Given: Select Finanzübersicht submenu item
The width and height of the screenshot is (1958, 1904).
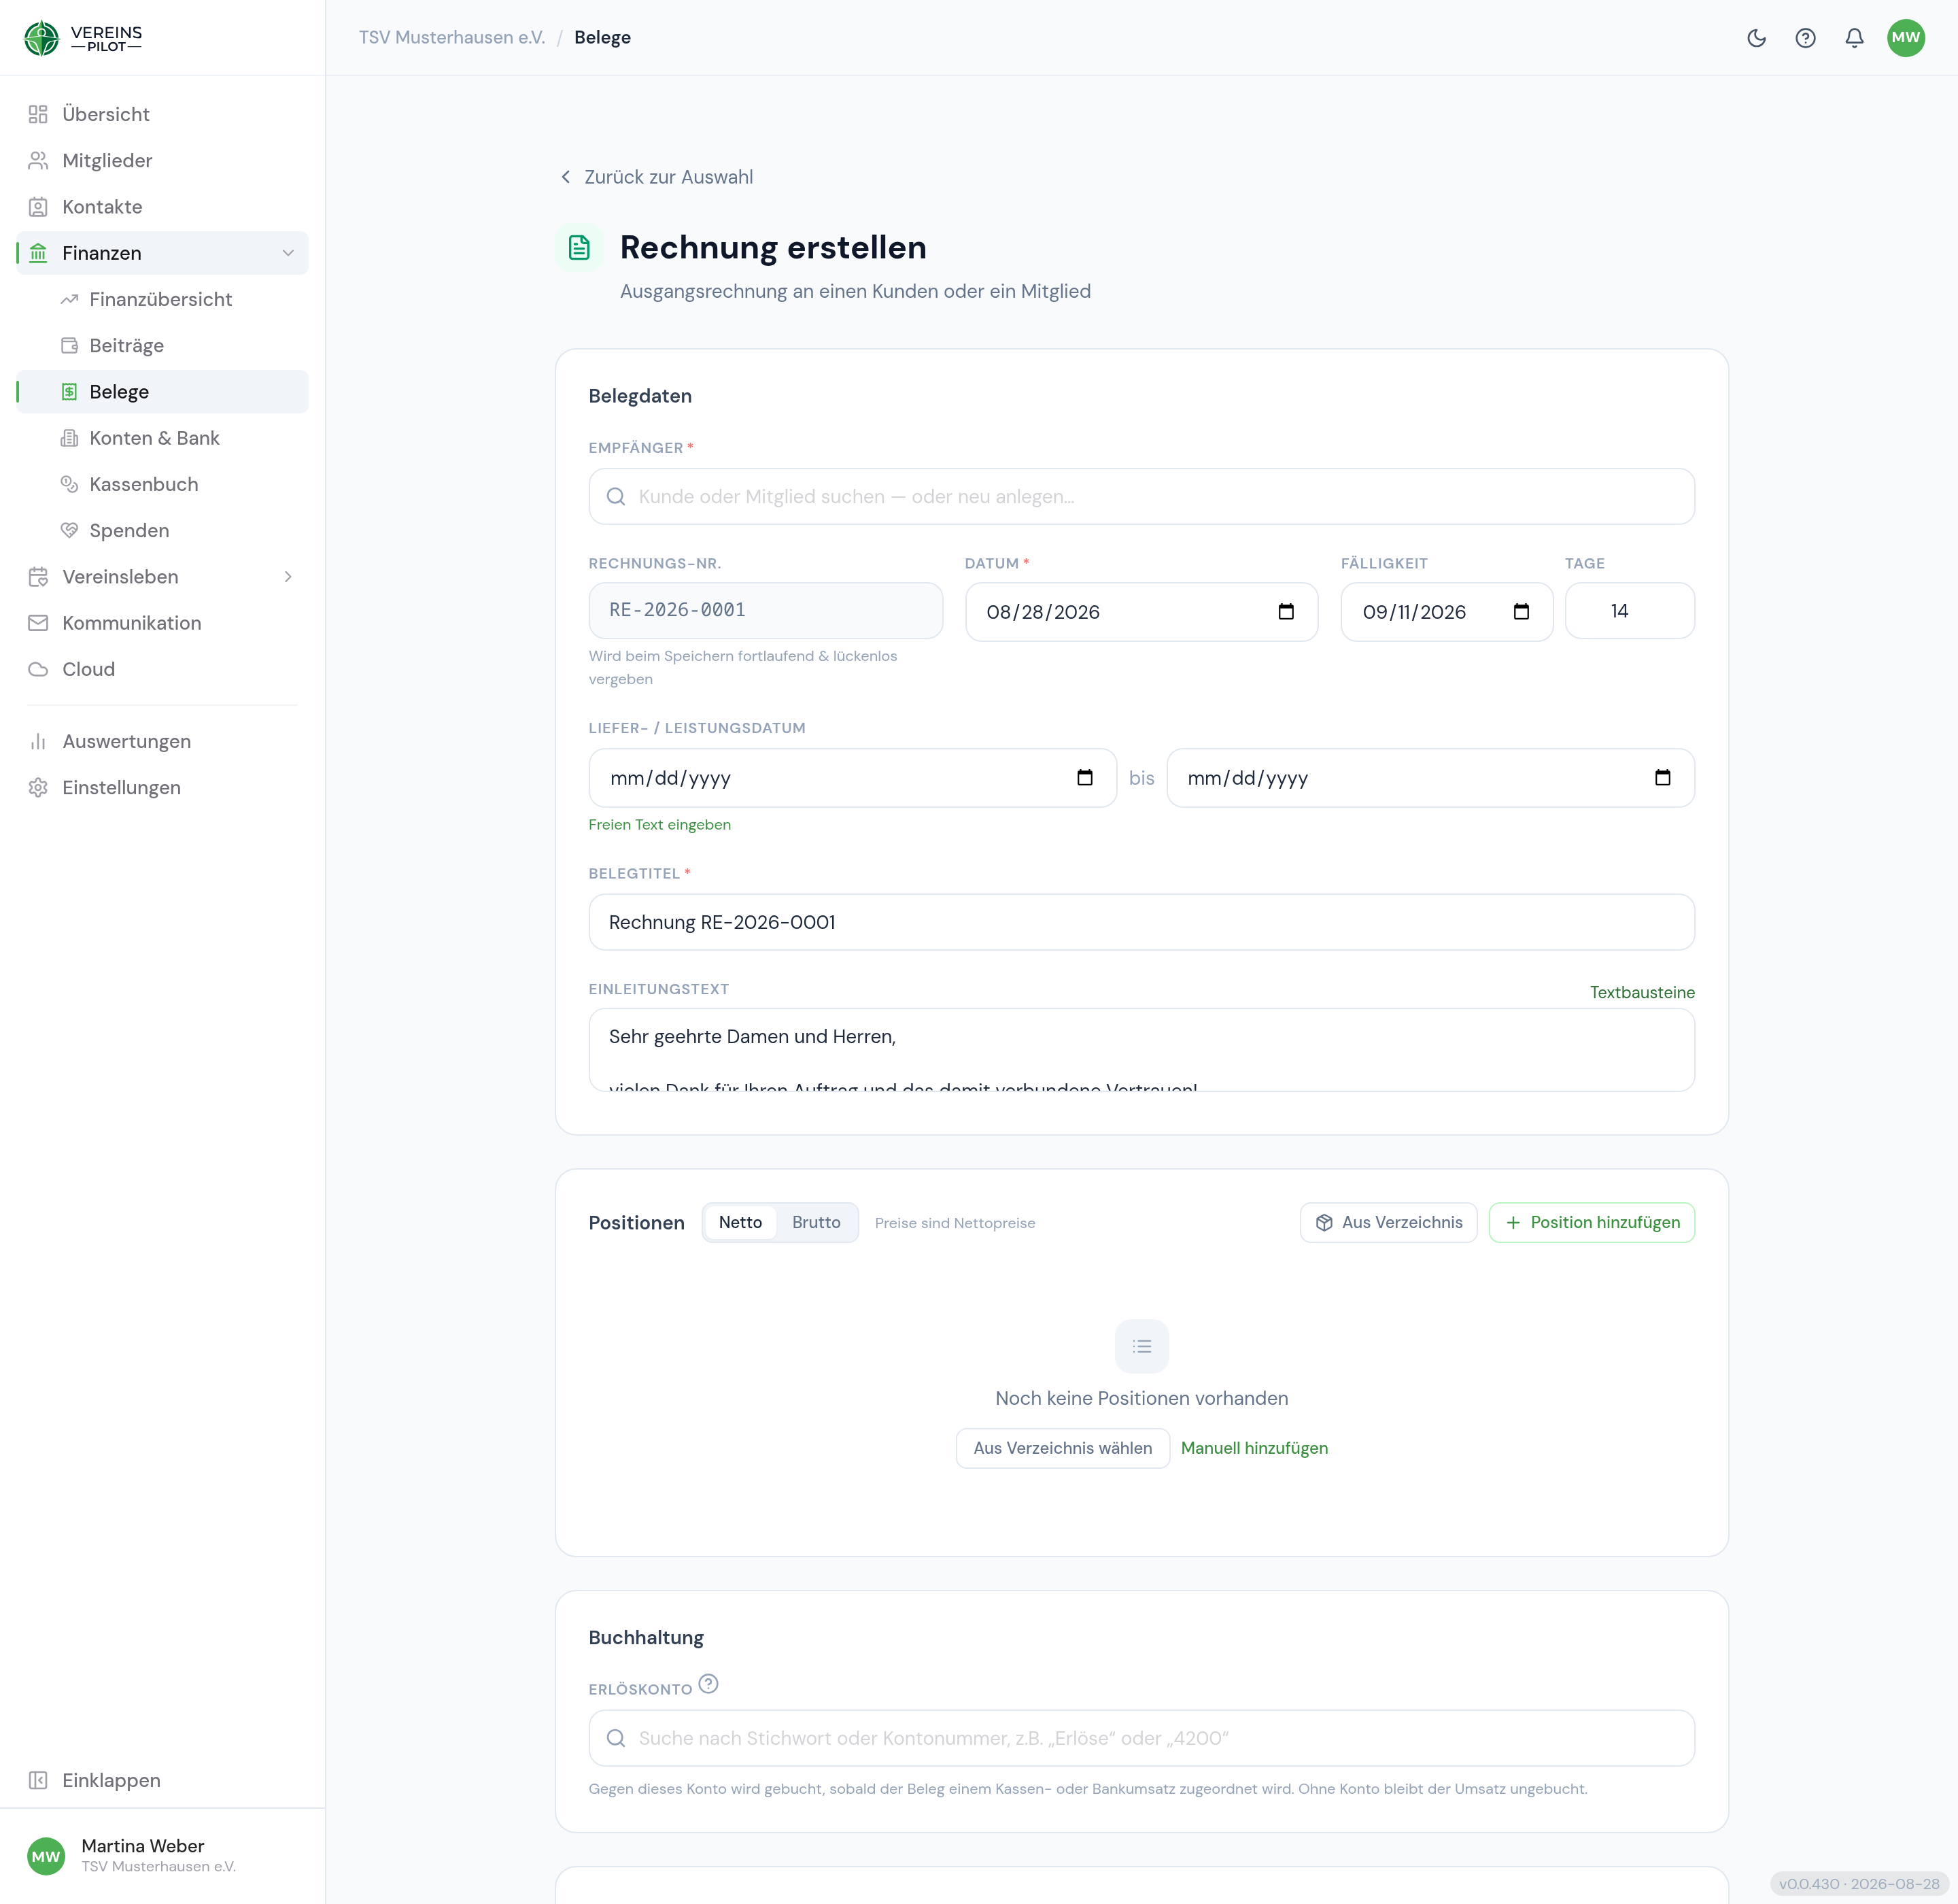Looking at the screenshot, I should tap(162, 299).
